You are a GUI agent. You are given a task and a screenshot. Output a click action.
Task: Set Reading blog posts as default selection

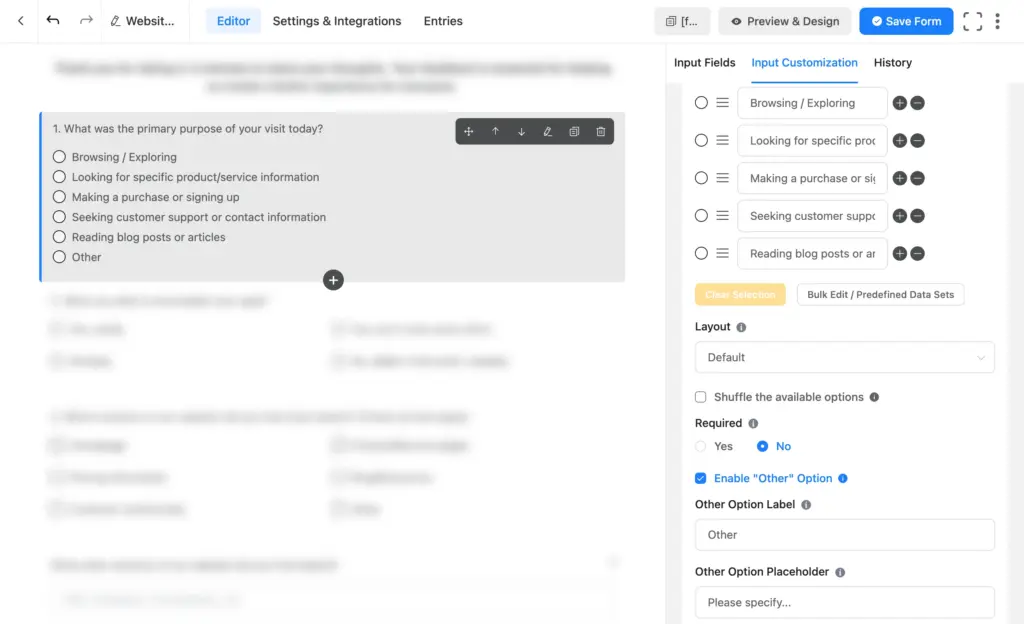pyautogui.click(x=701, y=253)
